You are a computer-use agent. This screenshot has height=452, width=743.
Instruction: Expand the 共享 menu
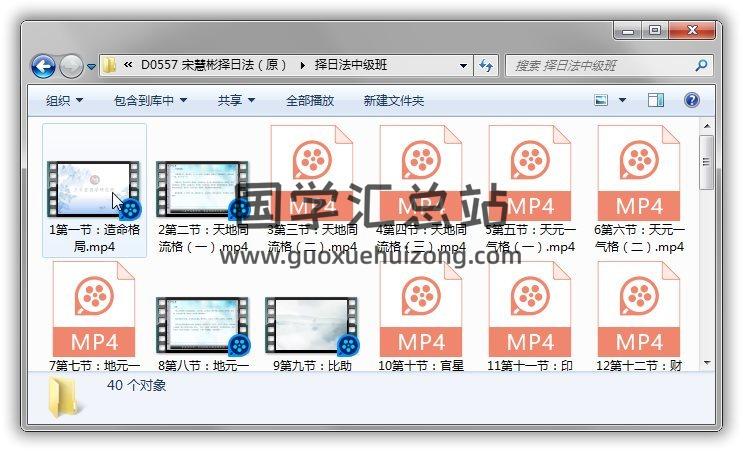tap(236, 100)
